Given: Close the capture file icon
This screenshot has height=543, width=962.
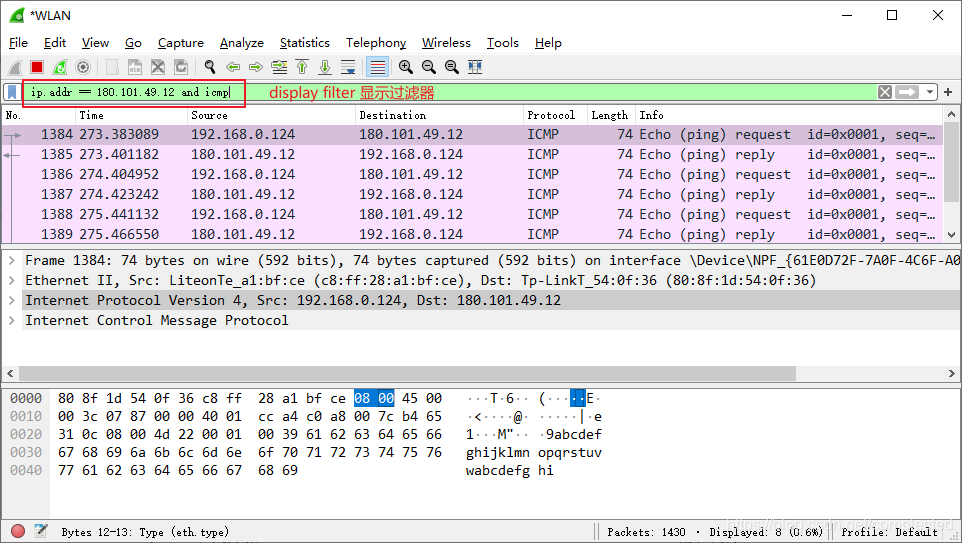Looking at the screenshot, I should 158,67.
